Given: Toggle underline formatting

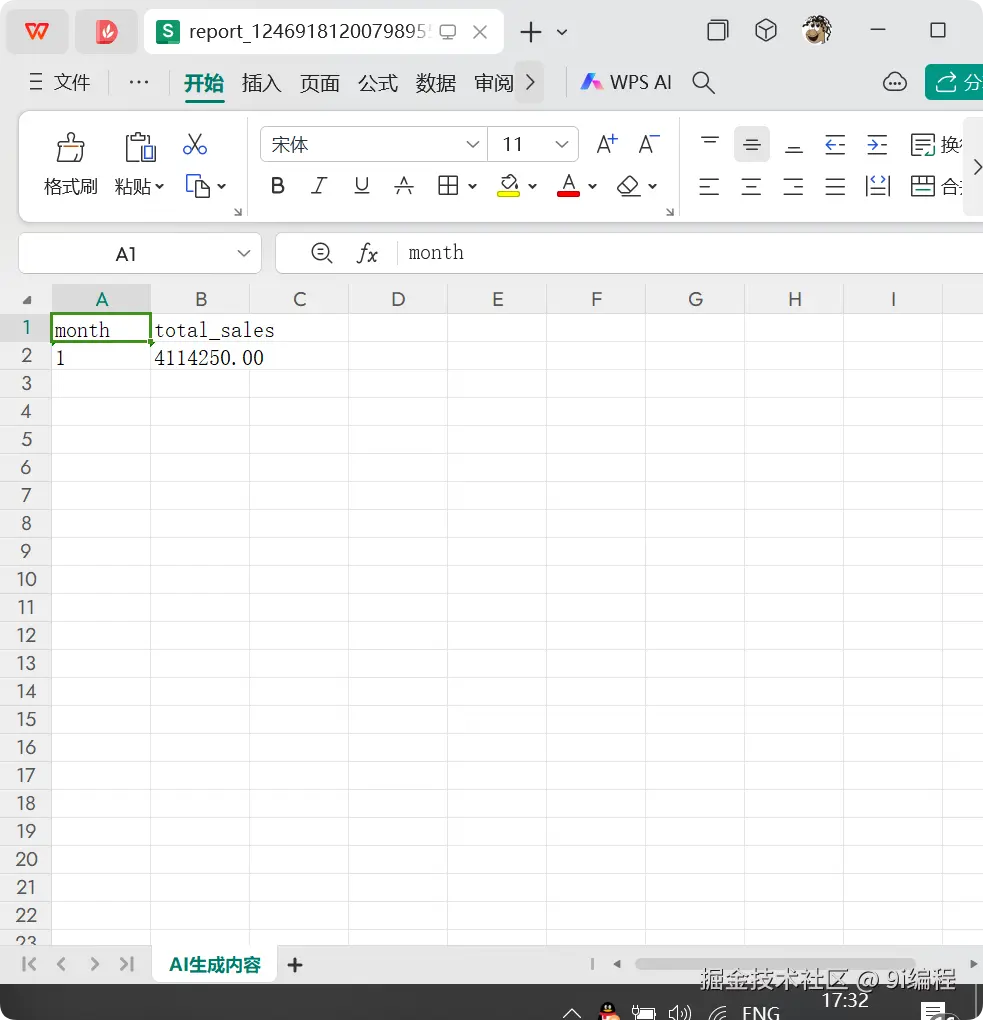Looking at the screenshot, I should click(362, 186).
